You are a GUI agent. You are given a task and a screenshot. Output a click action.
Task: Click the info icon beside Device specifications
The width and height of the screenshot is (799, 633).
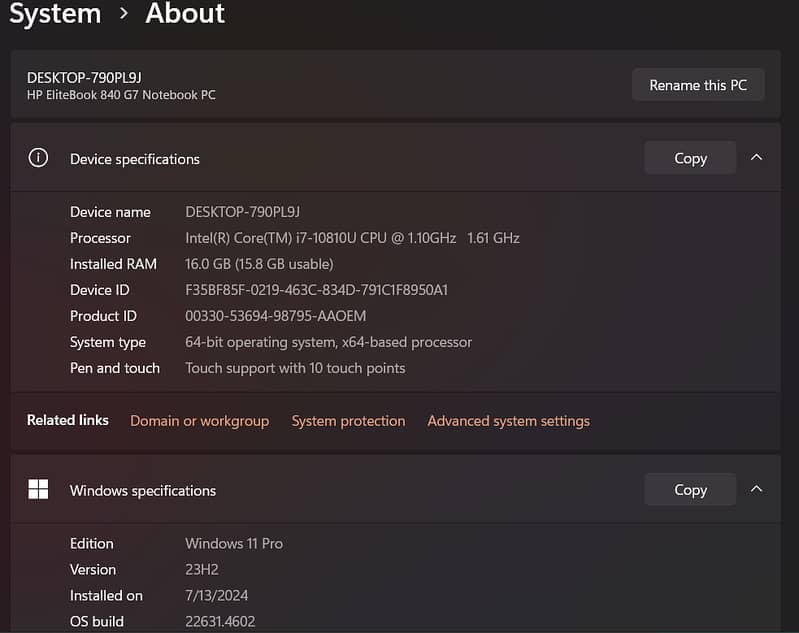point(38,158)
